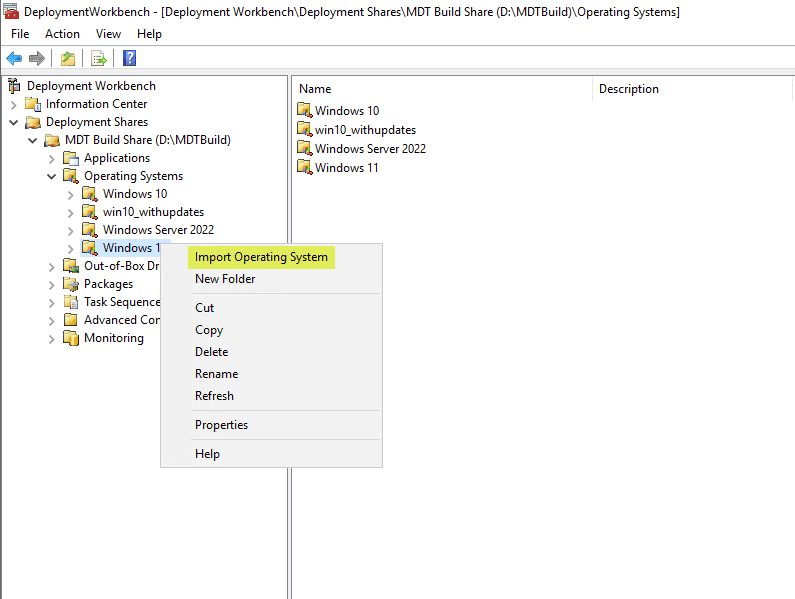Collapse the MDT Build Share node
The height and width of the screenshot is (599, 795).
point(32,140)
